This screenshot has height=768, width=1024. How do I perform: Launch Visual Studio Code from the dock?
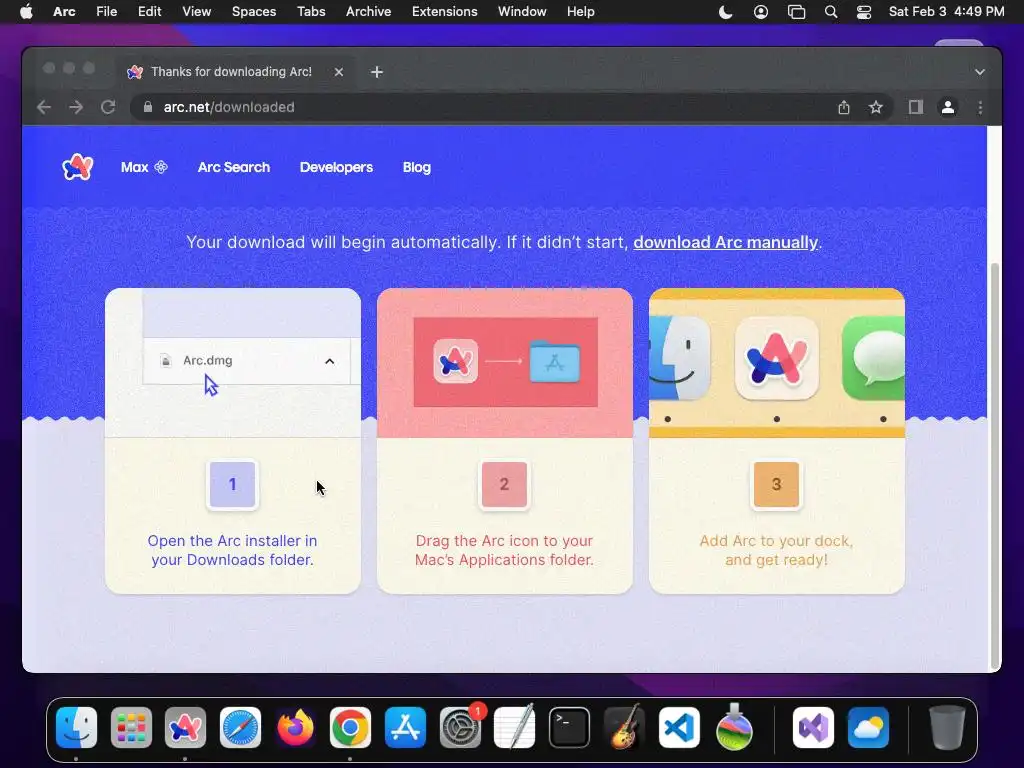[x=679, y=727]
